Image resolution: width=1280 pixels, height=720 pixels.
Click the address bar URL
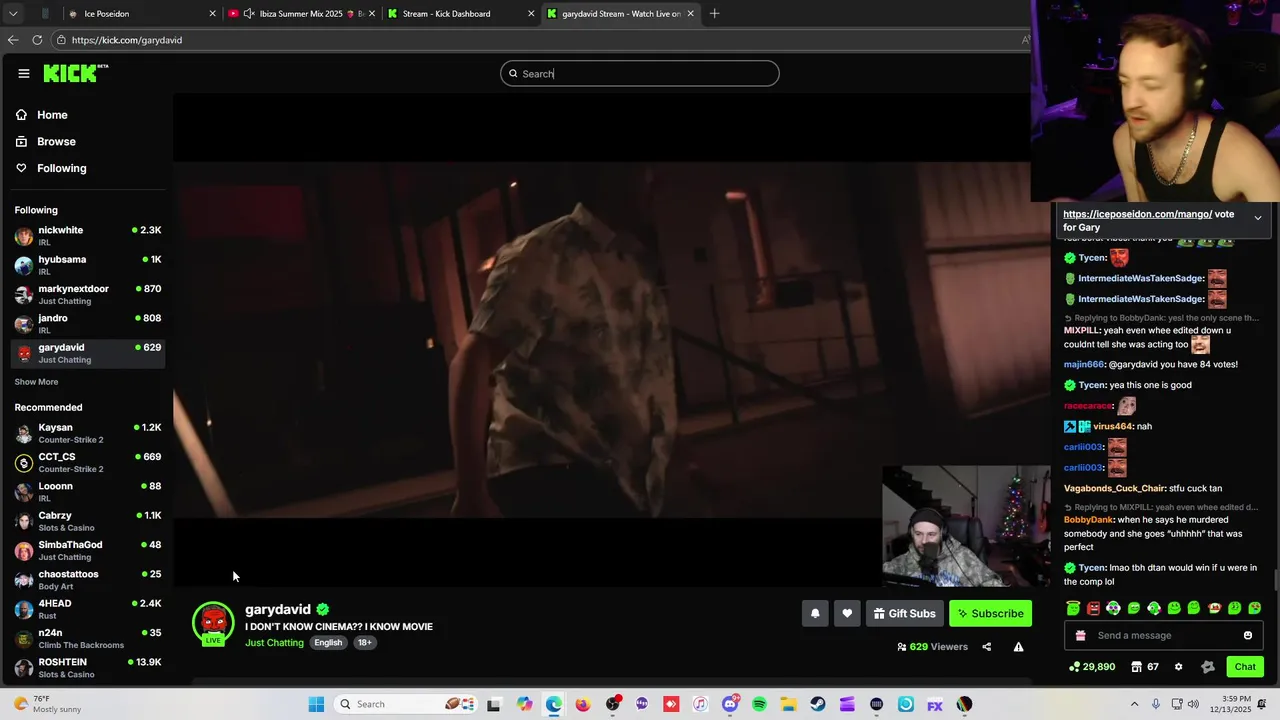127,40
